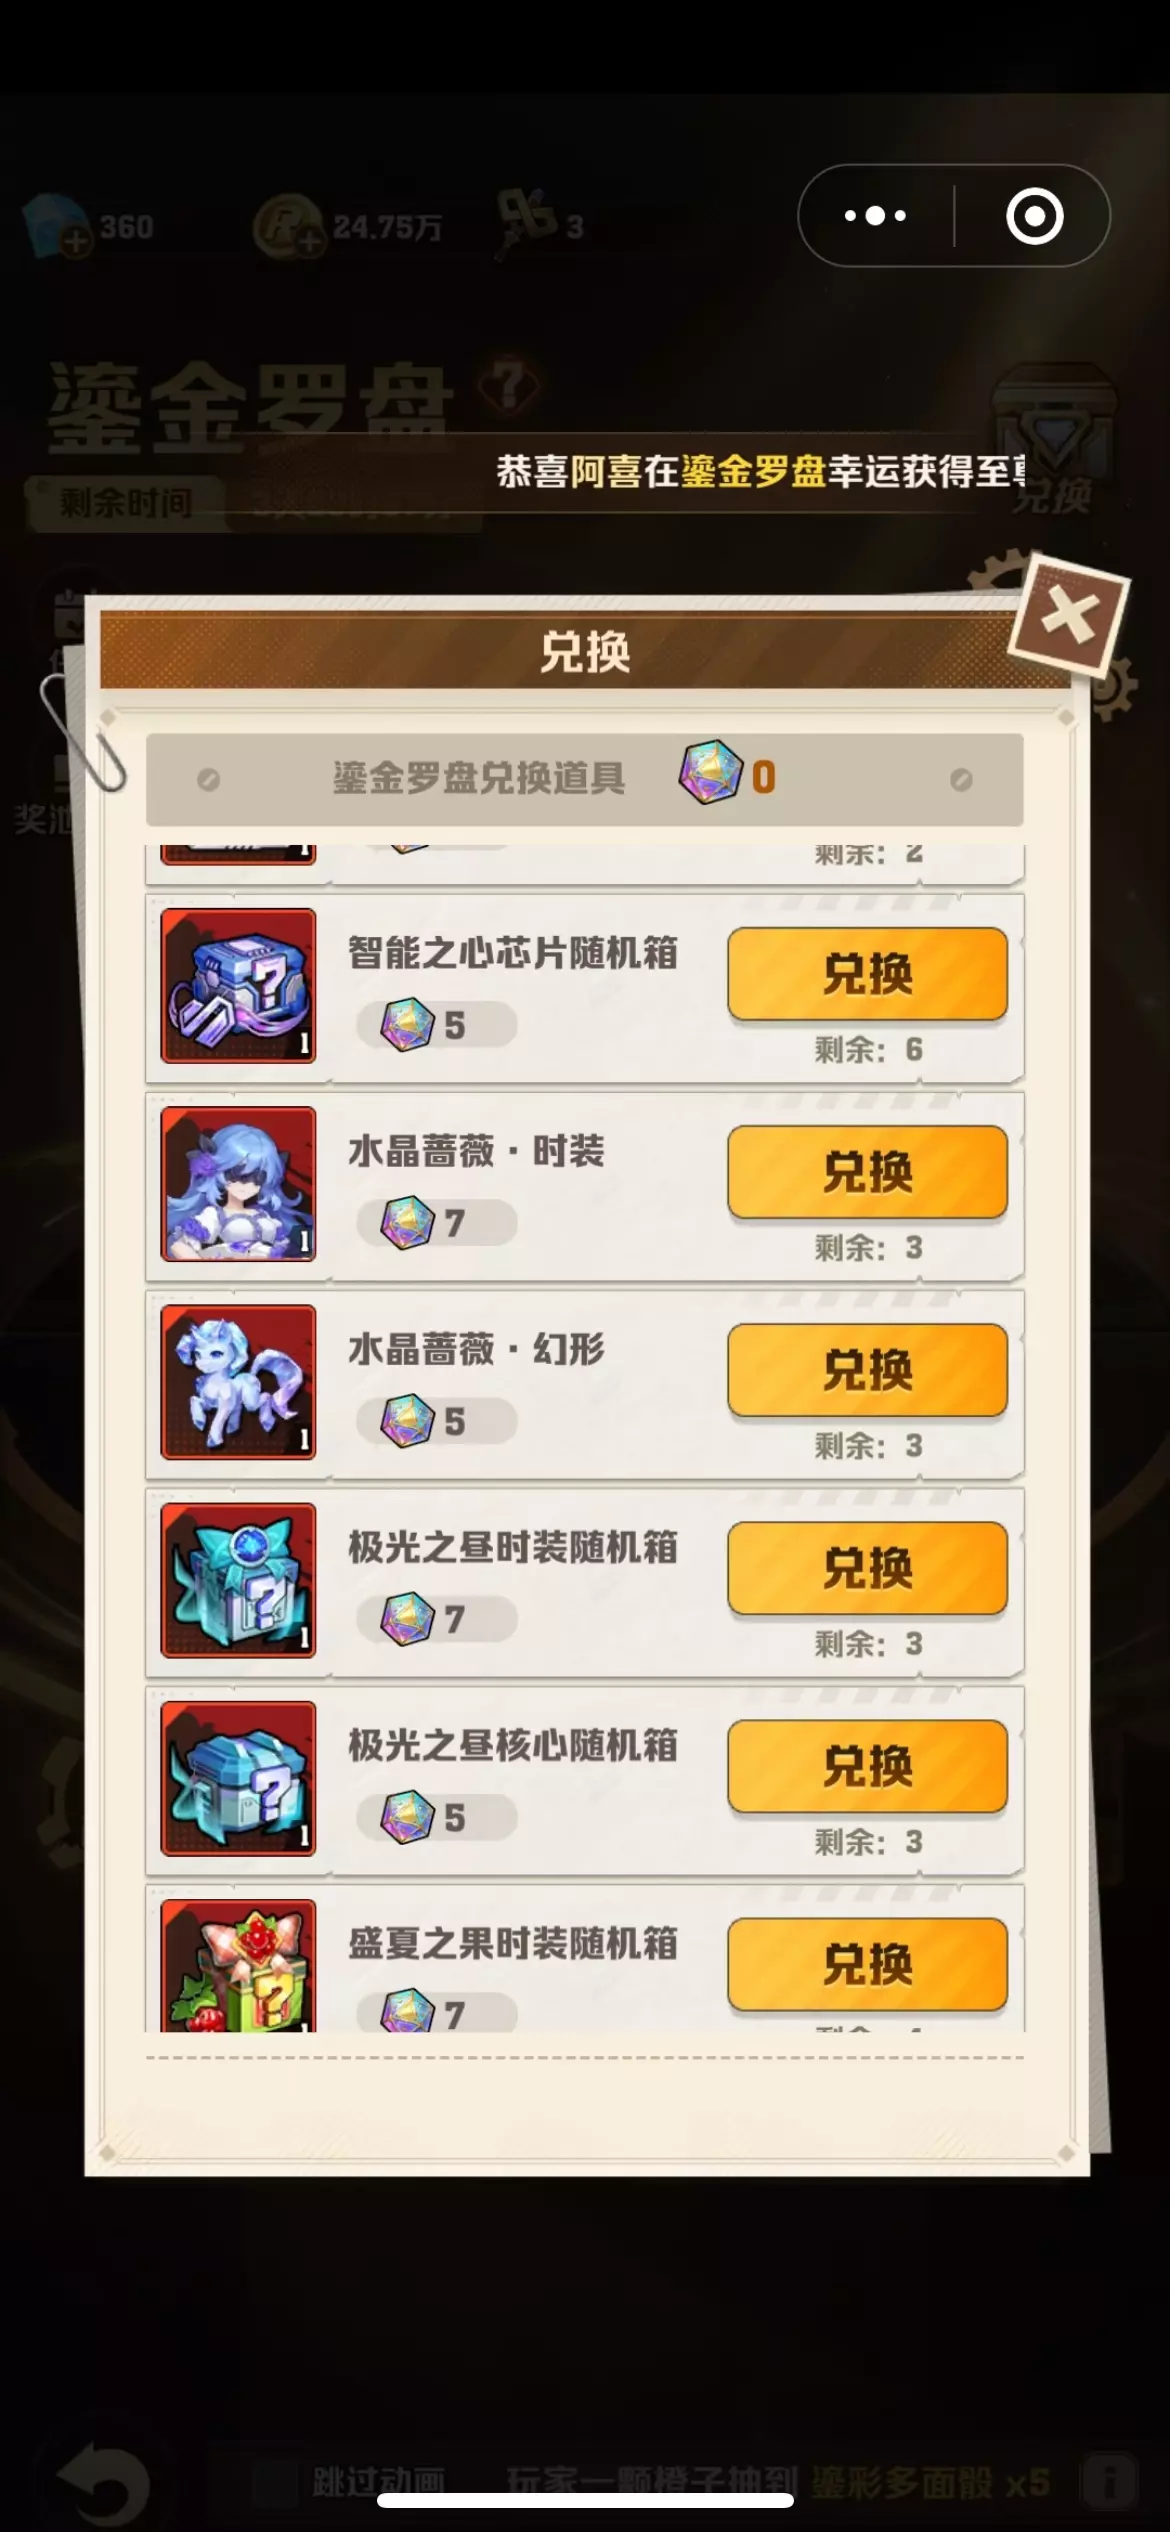The height and width of the screenshot is (2532, 1170).
Task: Redeem the 水晶蔷薇·时装 outfit
Action: click(867, 1172)
